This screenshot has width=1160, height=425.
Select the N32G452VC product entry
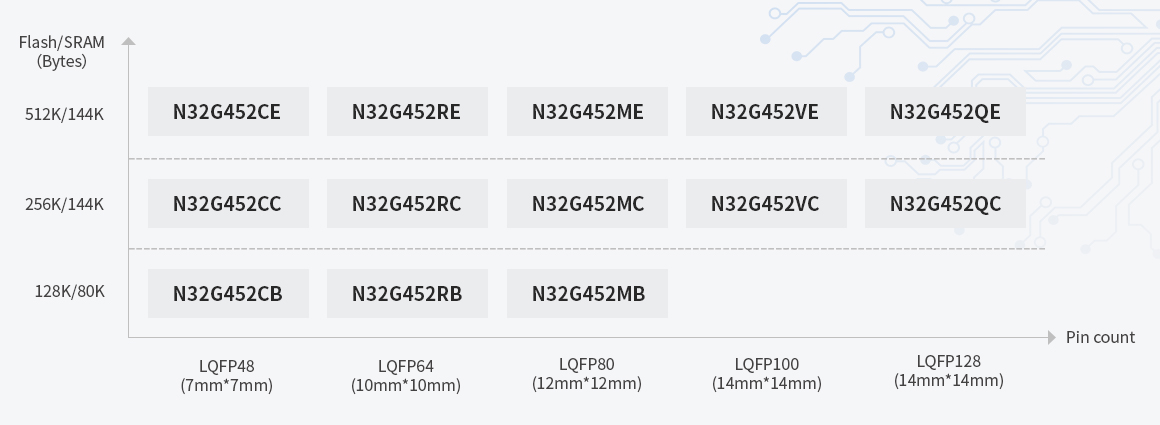coord(766,204)
